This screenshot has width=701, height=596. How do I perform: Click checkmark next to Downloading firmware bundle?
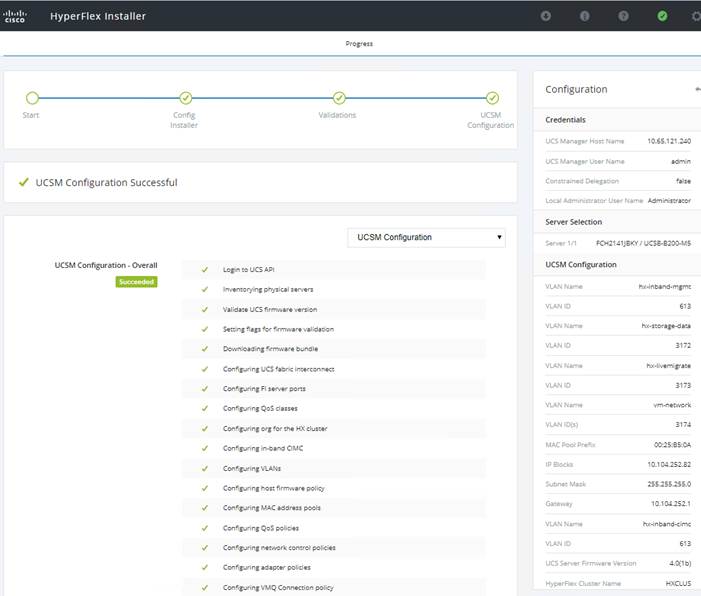(x=205, y=349)
